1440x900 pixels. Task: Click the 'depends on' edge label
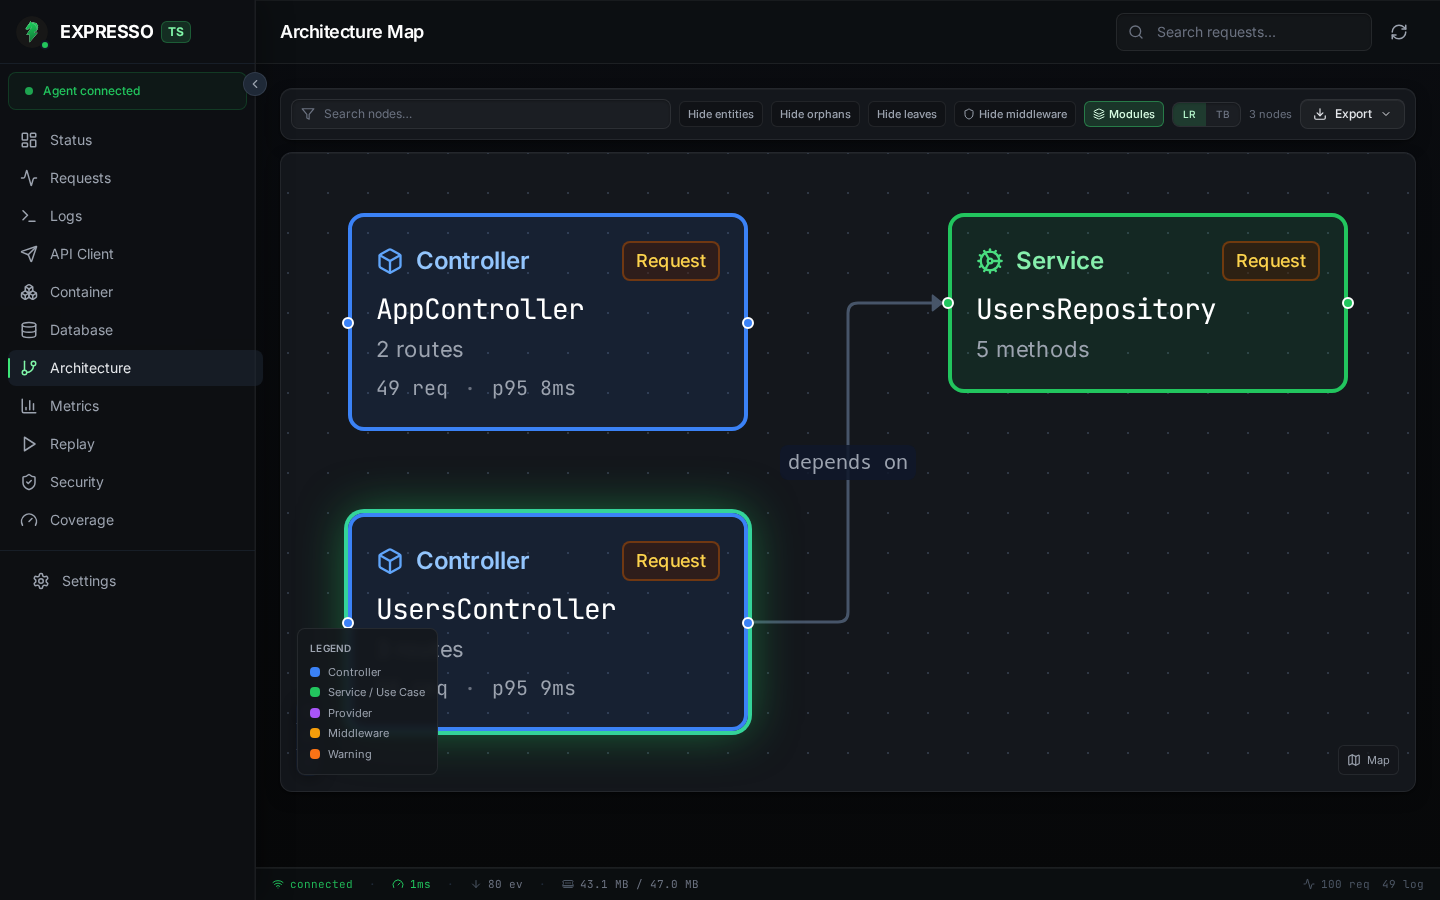point(848,462)
